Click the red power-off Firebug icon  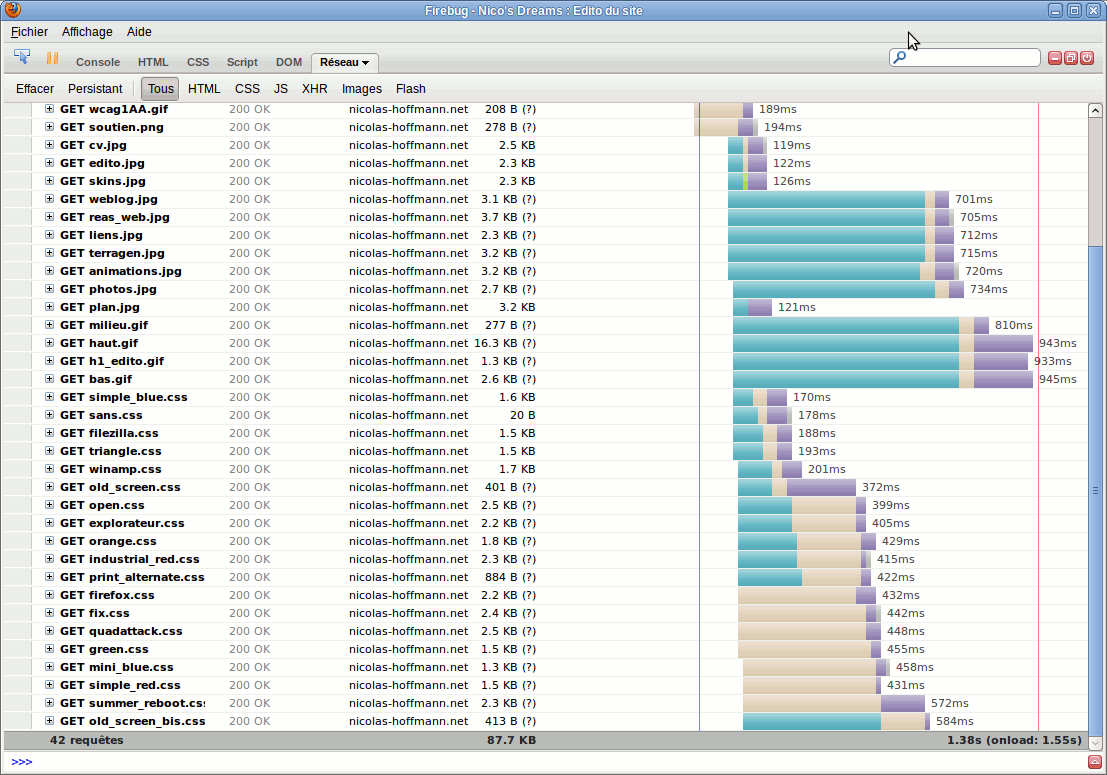pyautogui.click(x=1087, y=58)
